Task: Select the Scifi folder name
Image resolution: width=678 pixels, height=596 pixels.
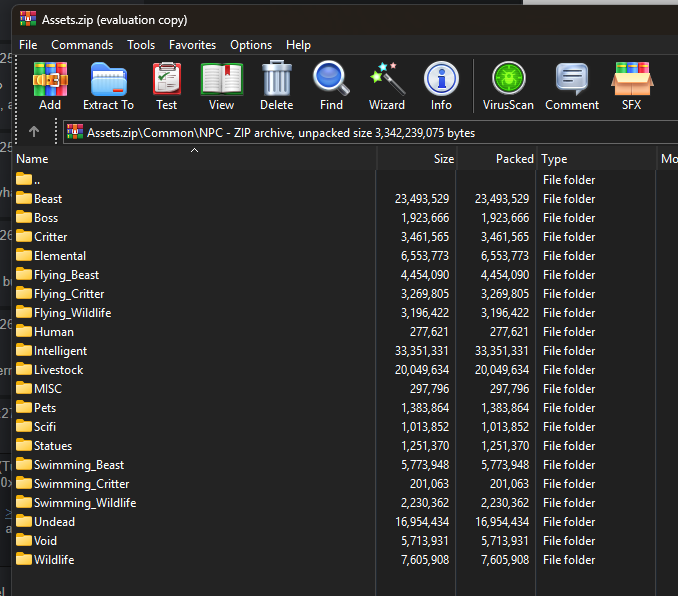Action: click(45, 427)
